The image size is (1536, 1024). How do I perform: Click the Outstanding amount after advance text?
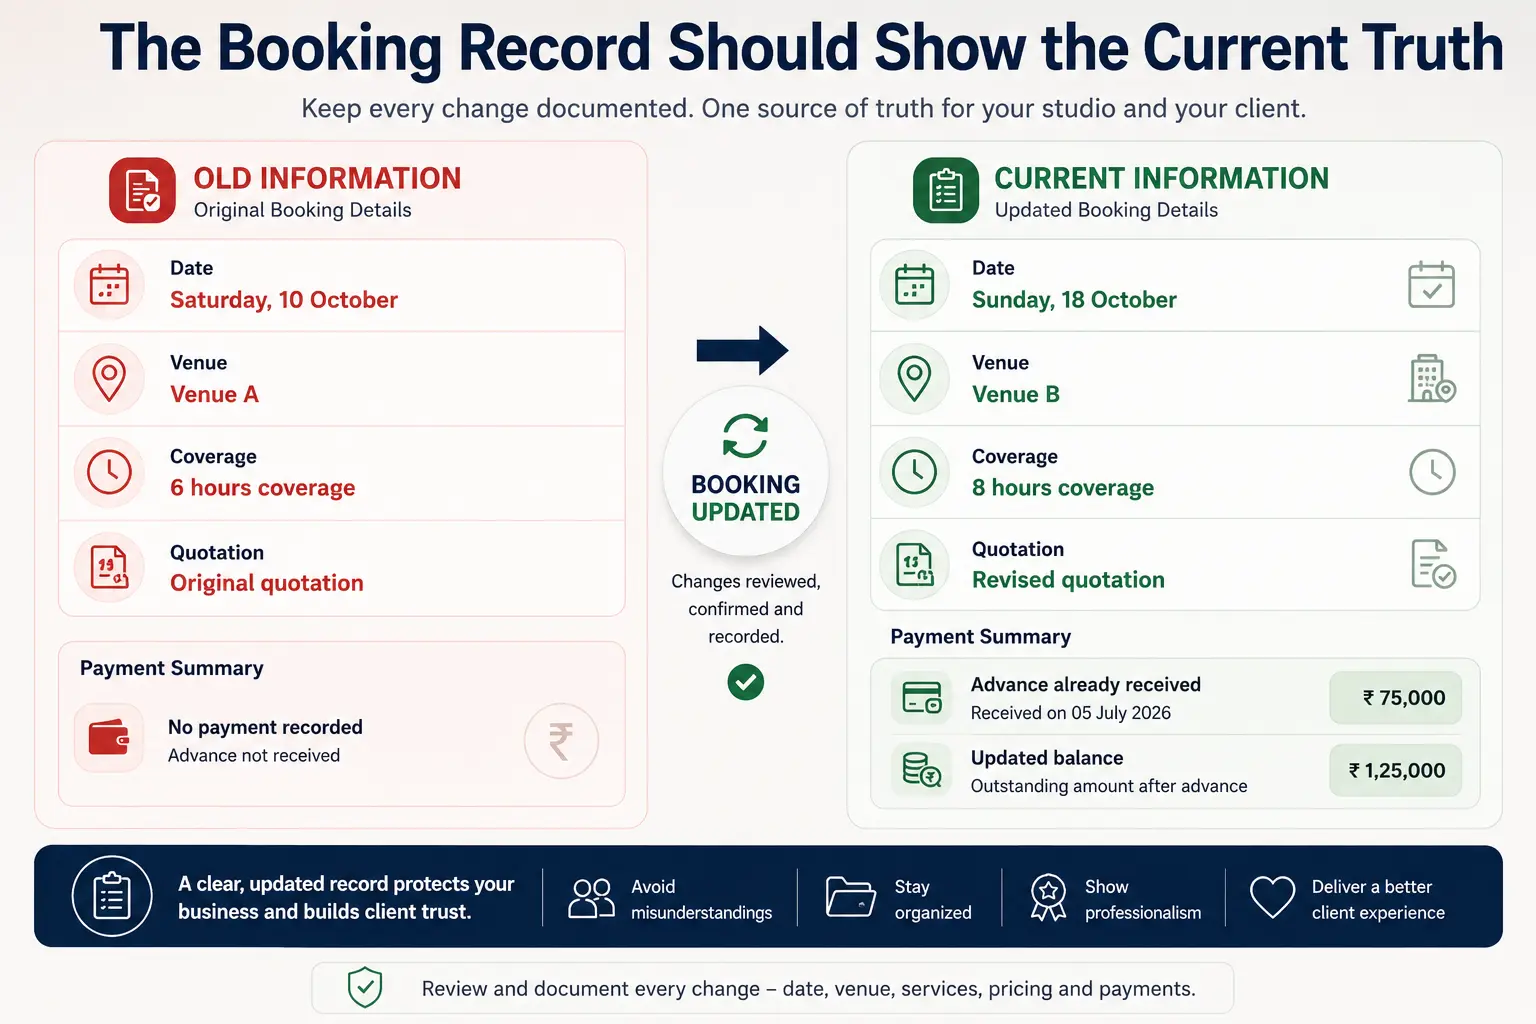(x=1109, y=786)
